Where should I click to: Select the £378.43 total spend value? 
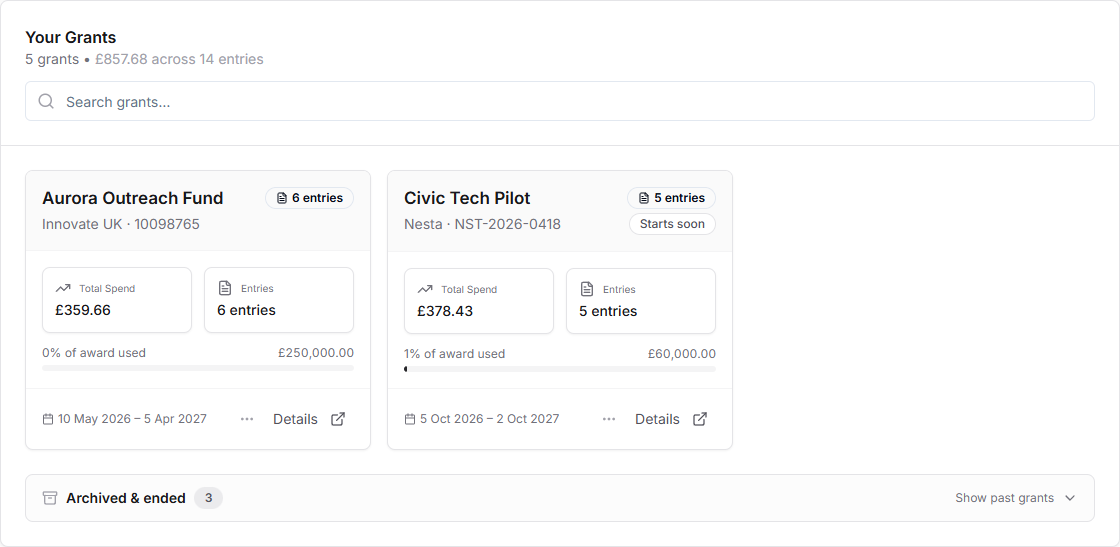pyautogui.click(x=445, y=311)
